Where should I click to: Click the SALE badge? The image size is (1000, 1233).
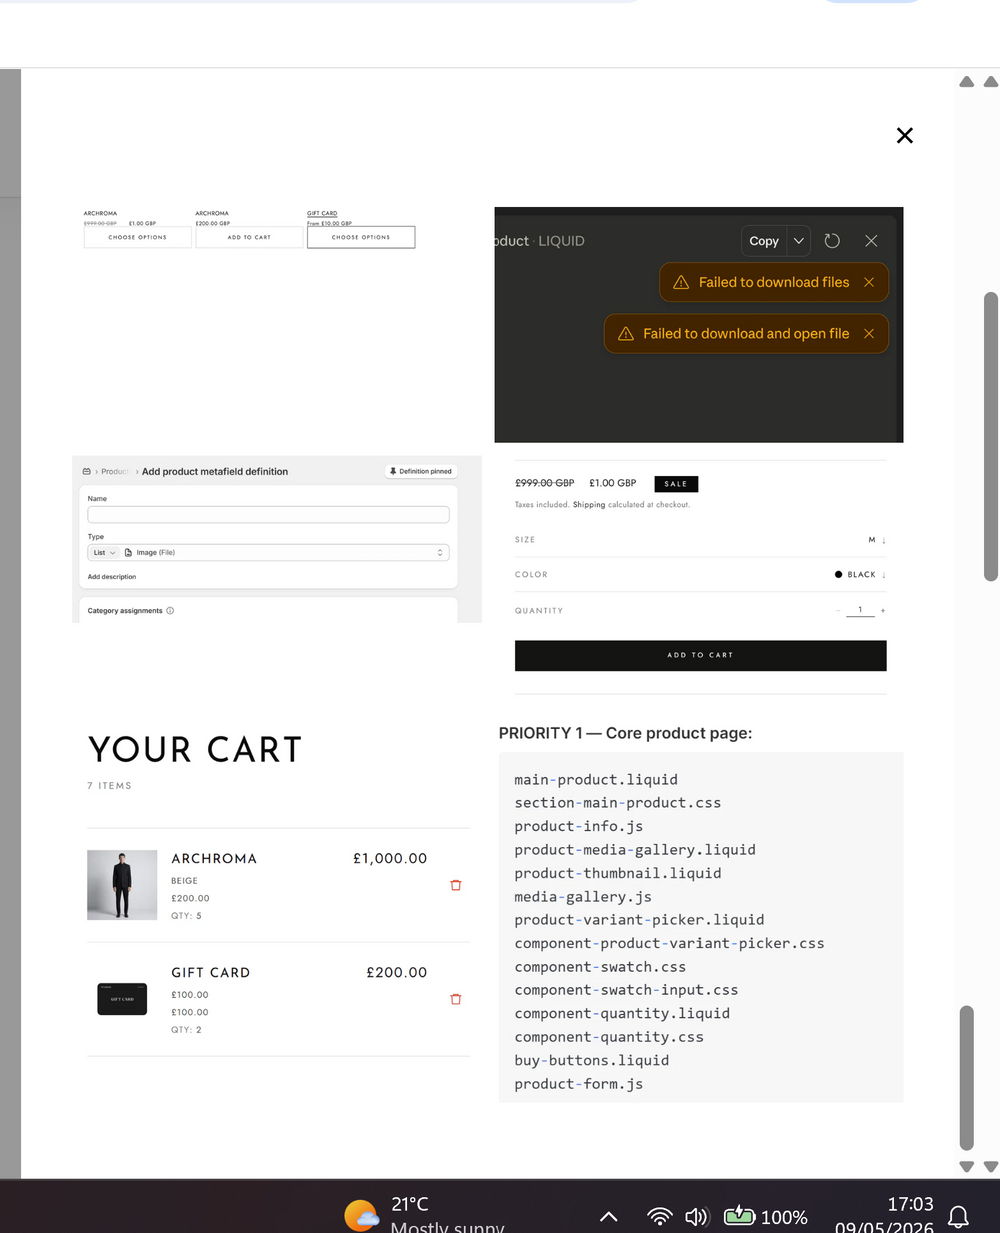pyautogui.click(x=676, y=484)
